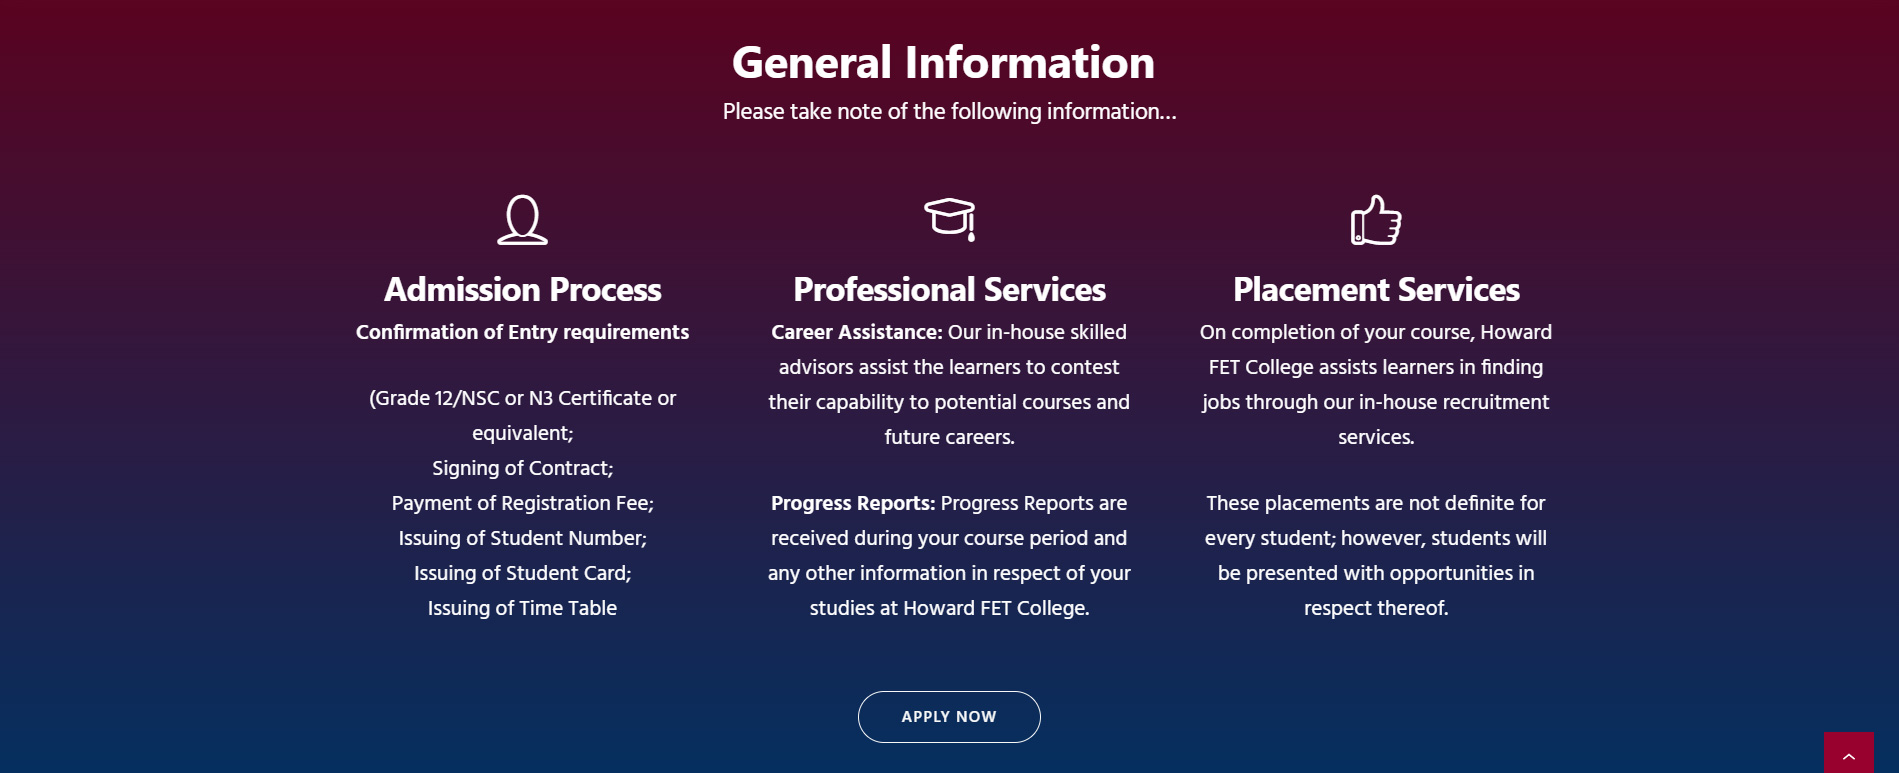1899x773 pixels.
Task: Click 'Confirmation of Entry requirements' bold text
Action: coord(522,332)
